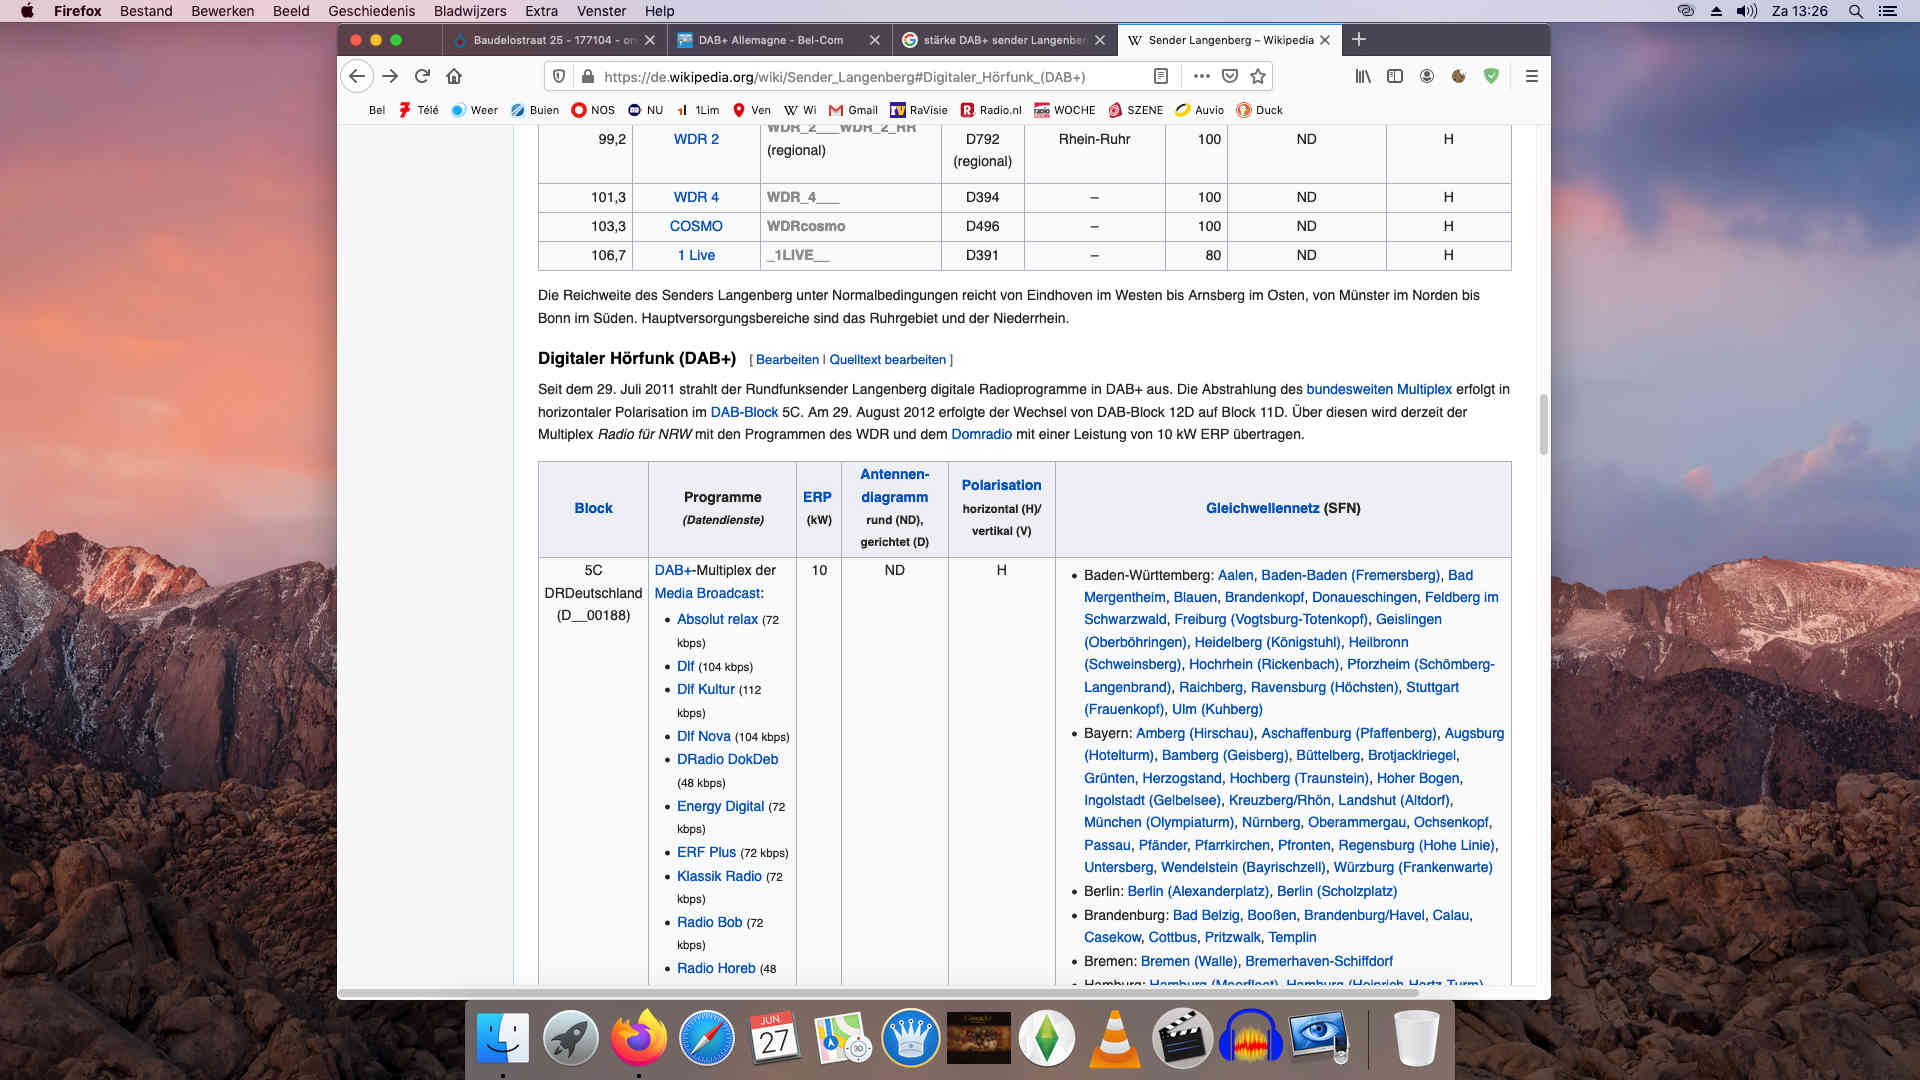The image size is (1920, 1080).
Task: Open the 1 Live station link
Action: [696, 255]
